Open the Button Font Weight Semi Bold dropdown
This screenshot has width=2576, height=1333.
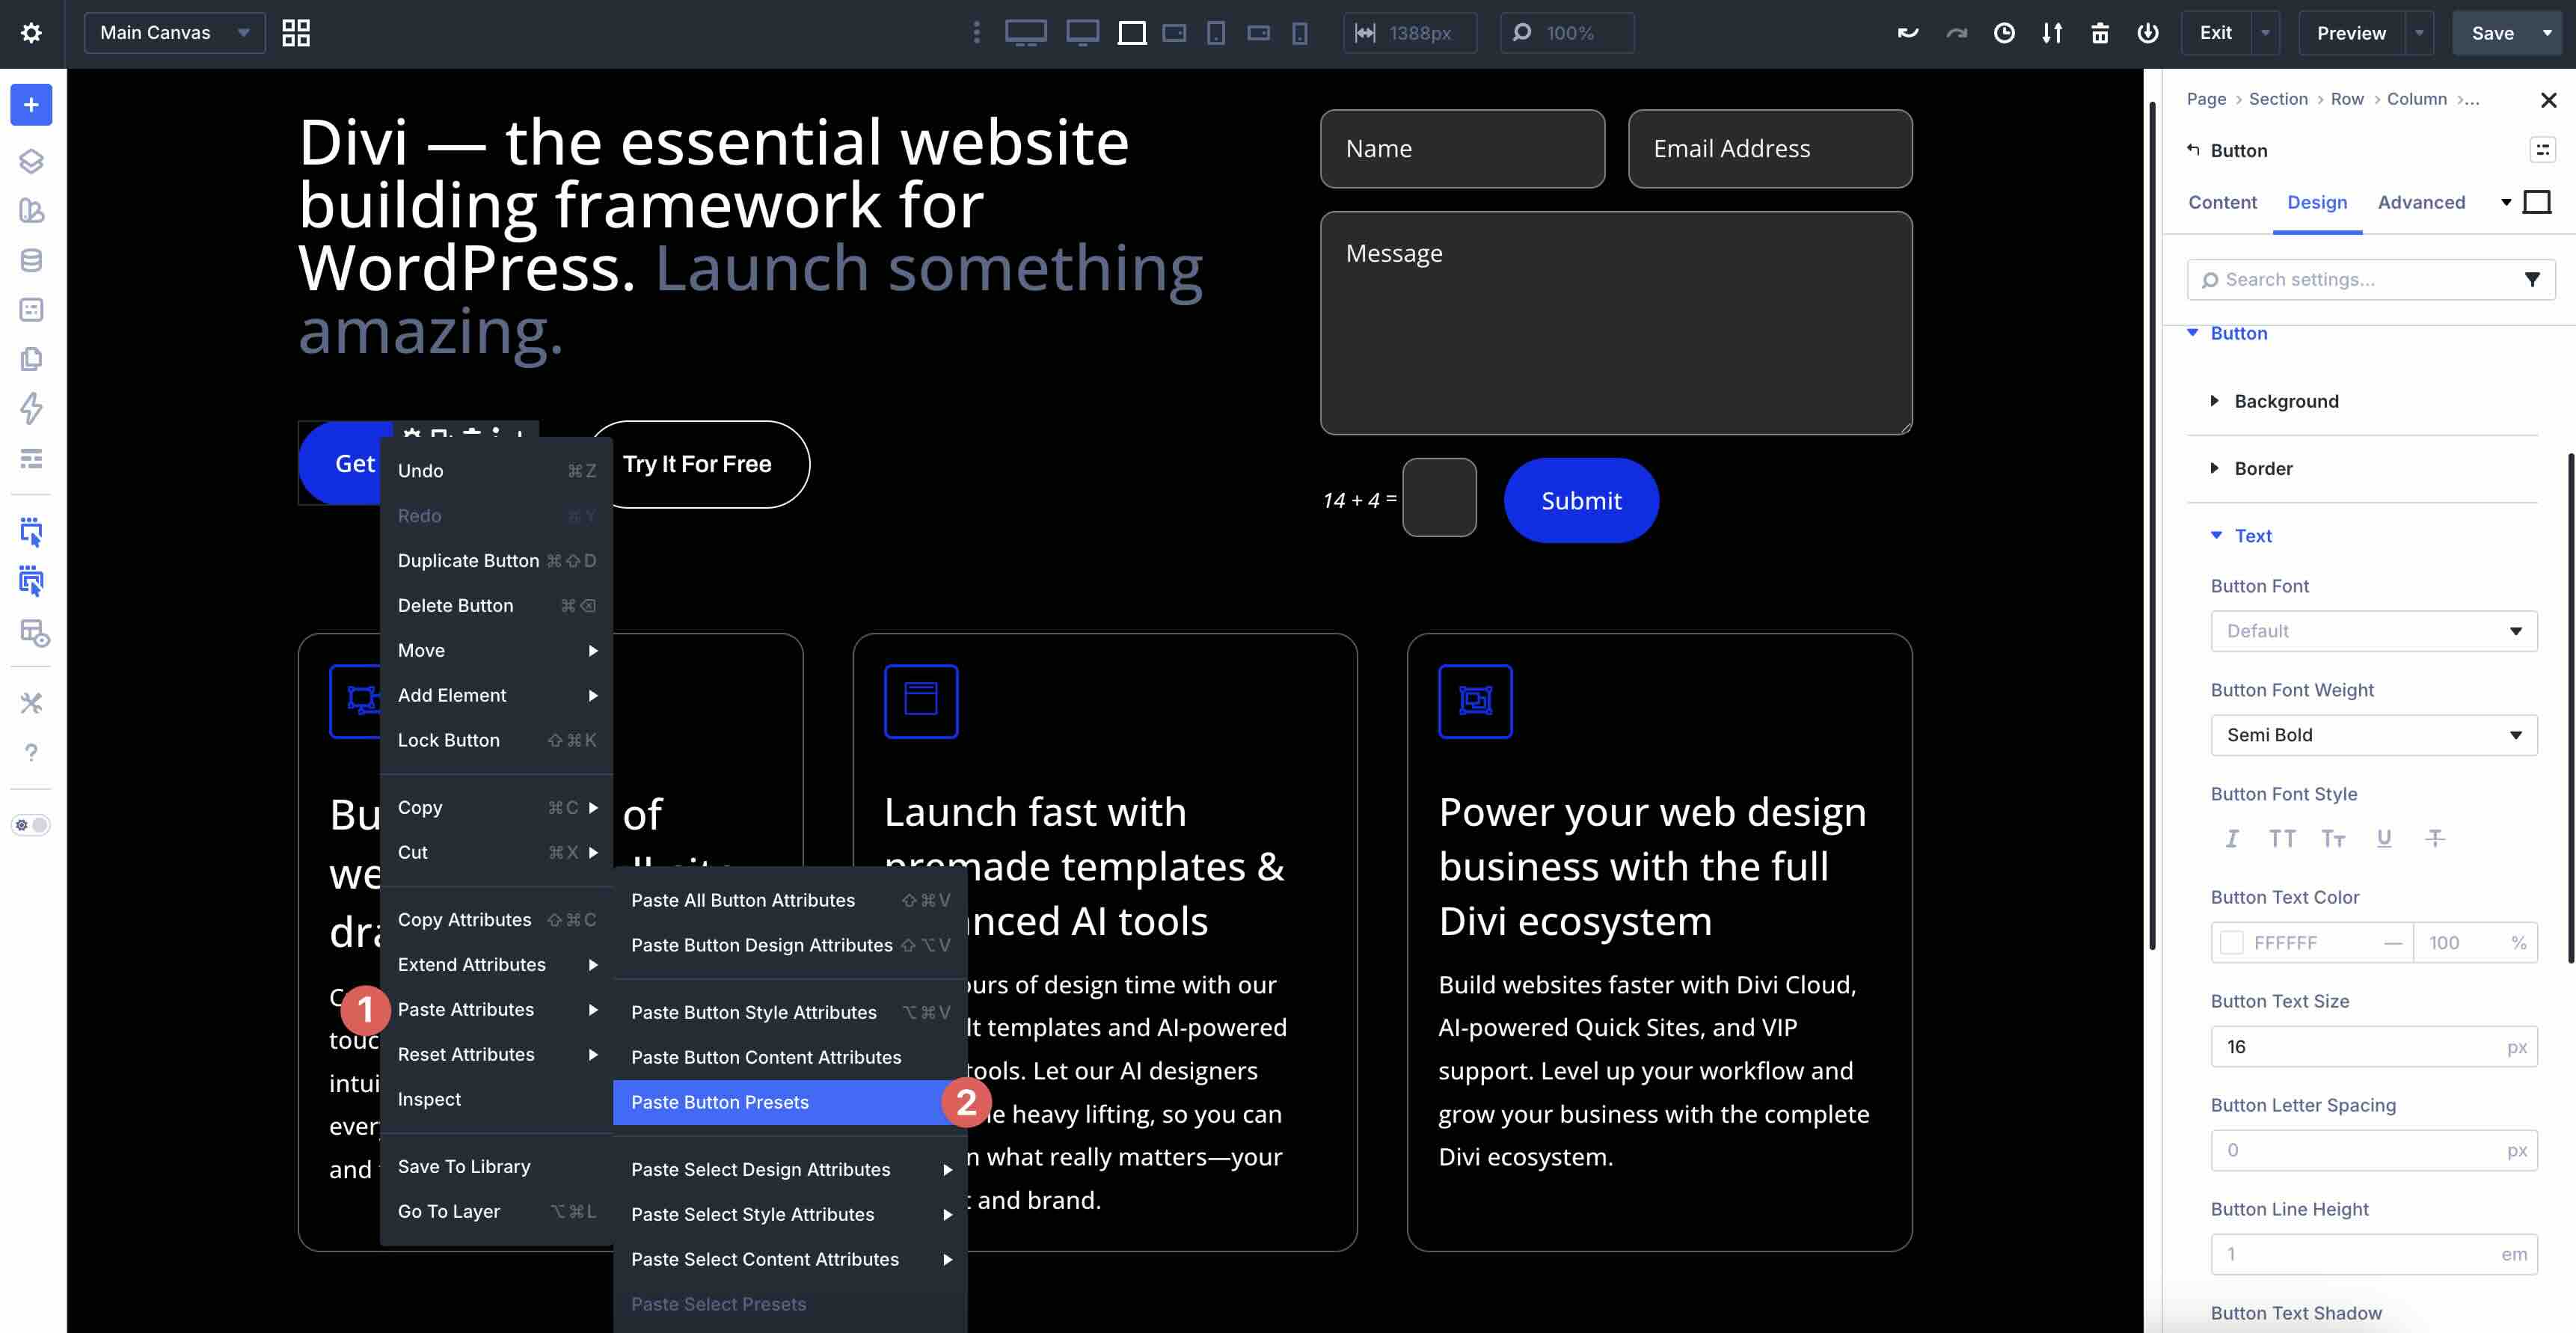tap(2374, 735)
